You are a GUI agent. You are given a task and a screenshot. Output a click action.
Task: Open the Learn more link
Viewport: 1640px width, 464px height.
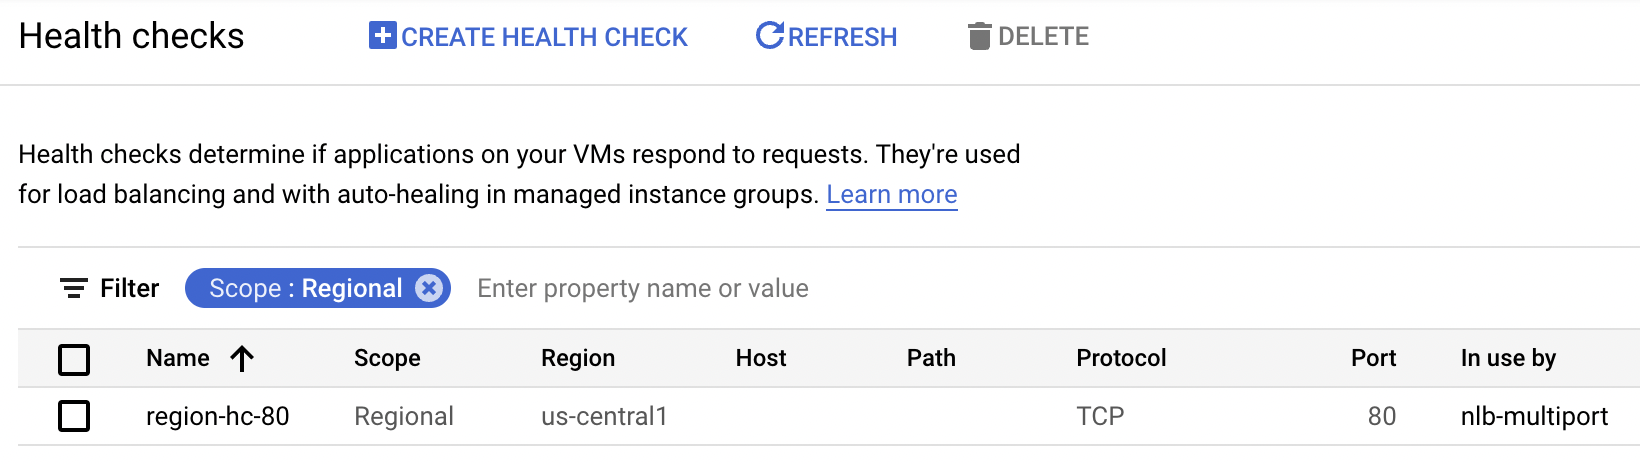[x=891, y=195]
